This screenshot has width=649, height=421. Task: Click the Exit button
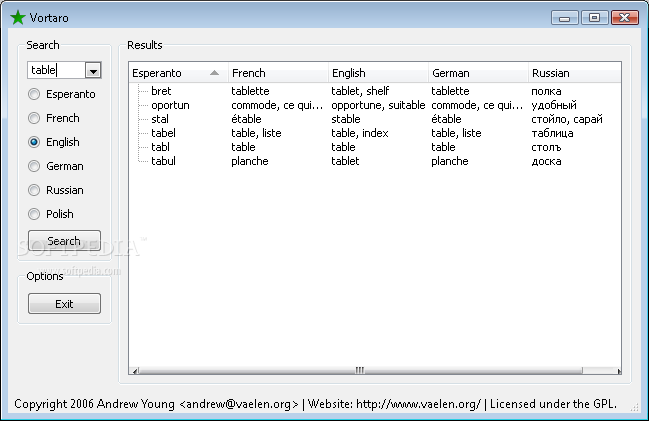(x=64, y=304)
